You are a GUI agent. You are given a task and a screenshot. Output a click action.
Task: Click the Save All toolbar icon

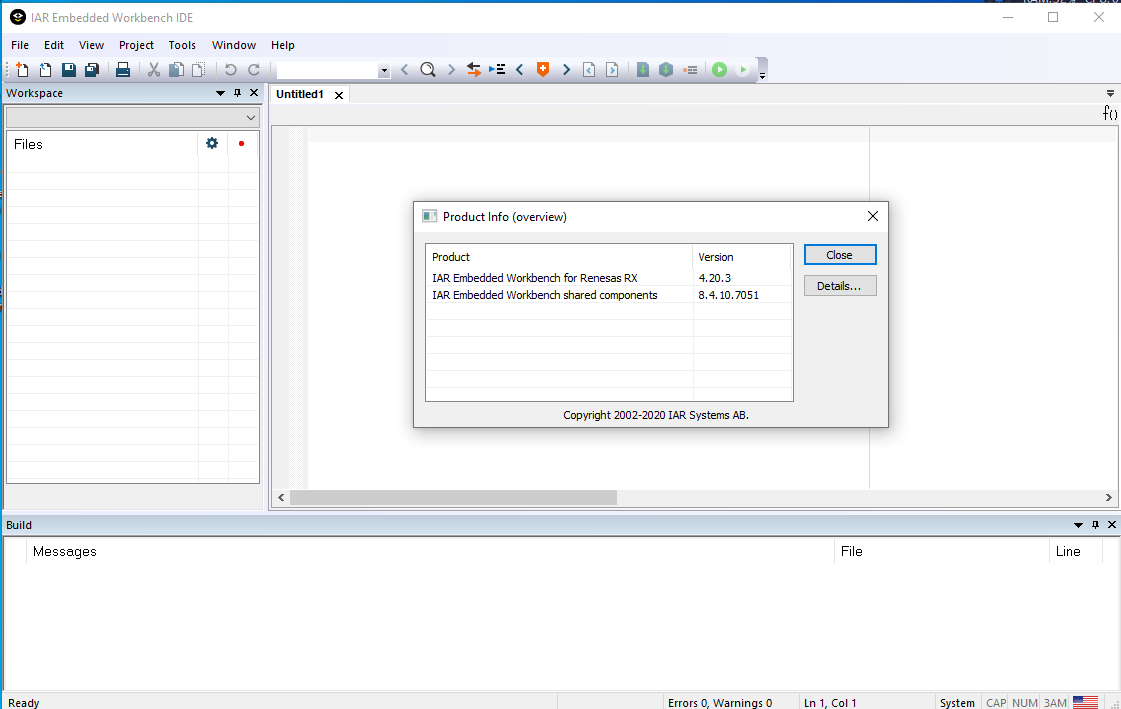pyautogui.click(x=92, y=69)
